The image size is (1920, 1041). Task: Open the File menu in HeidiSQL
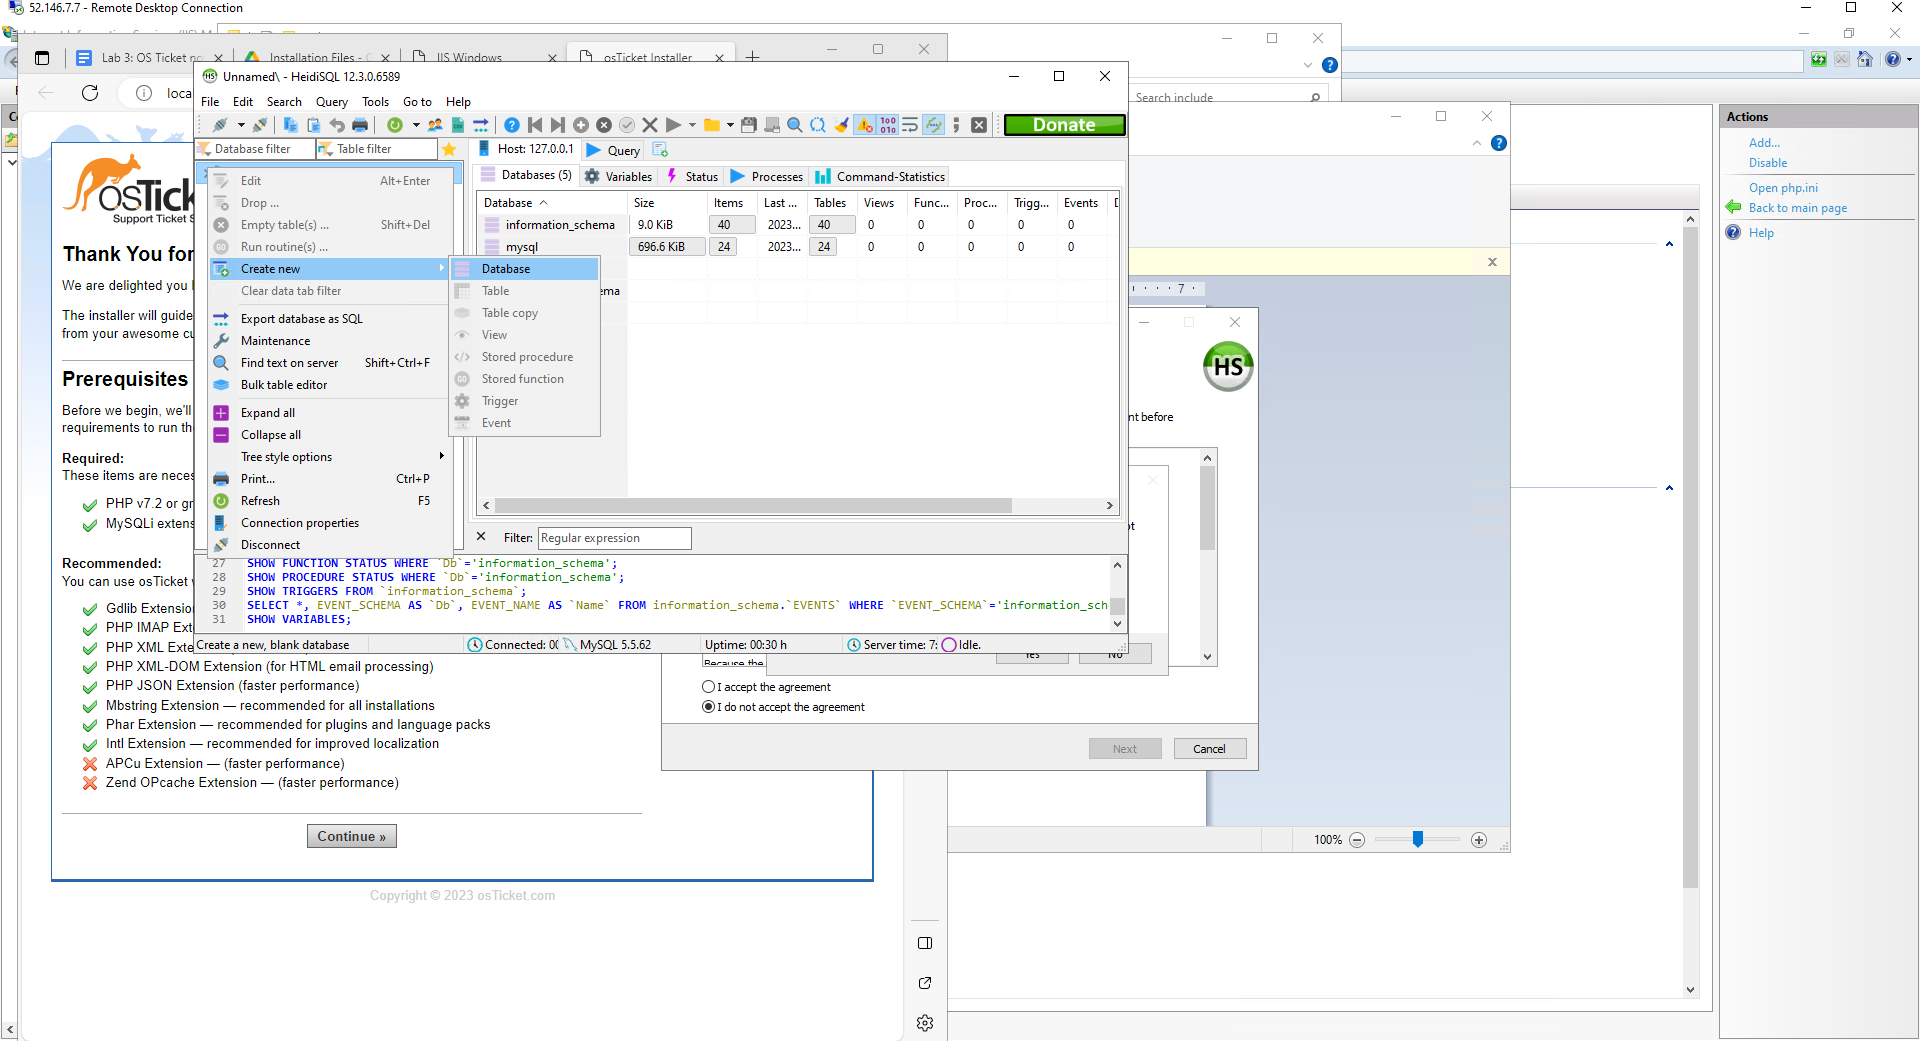click(x=210, y=102)
